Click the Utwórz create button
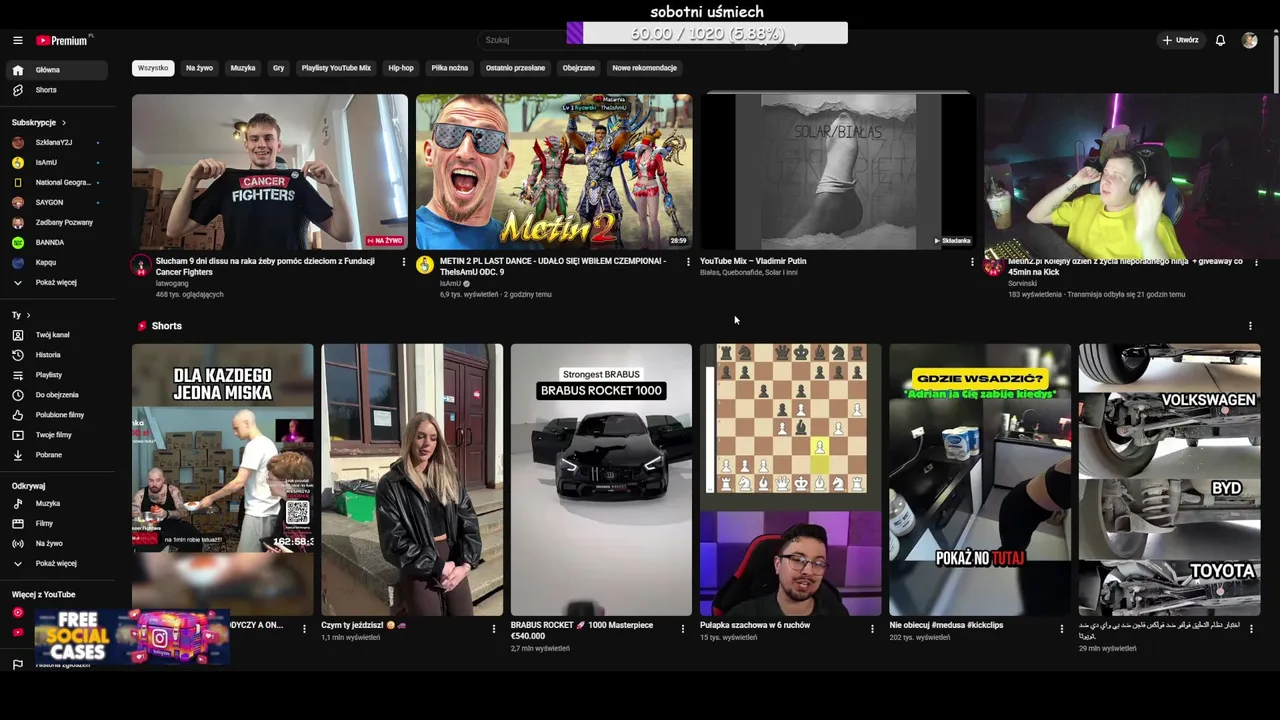1280x720 pixels. coord(1180,40)
